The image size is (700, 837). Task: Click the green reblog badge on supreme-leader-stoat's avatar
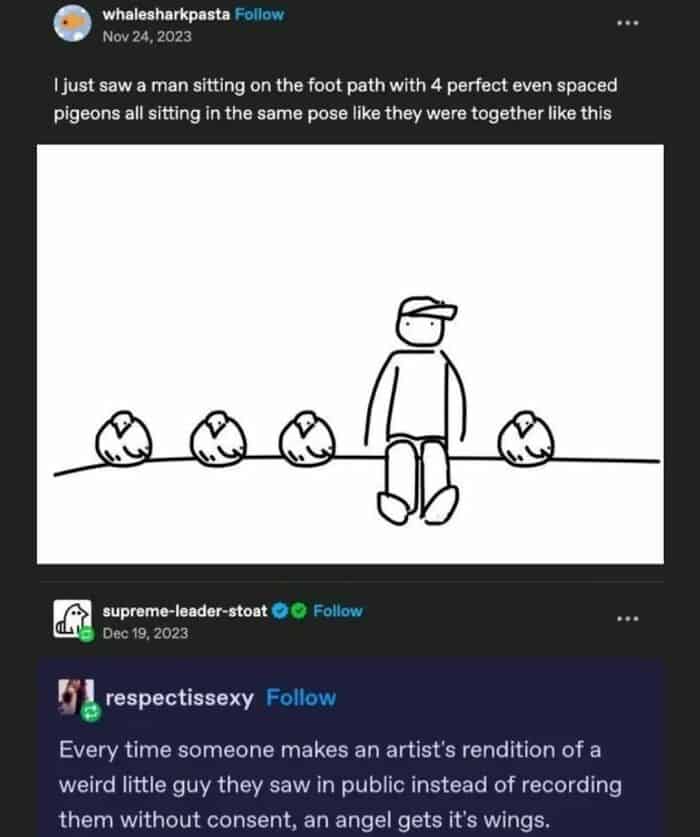pyautogui.click(x=87, y=633)
